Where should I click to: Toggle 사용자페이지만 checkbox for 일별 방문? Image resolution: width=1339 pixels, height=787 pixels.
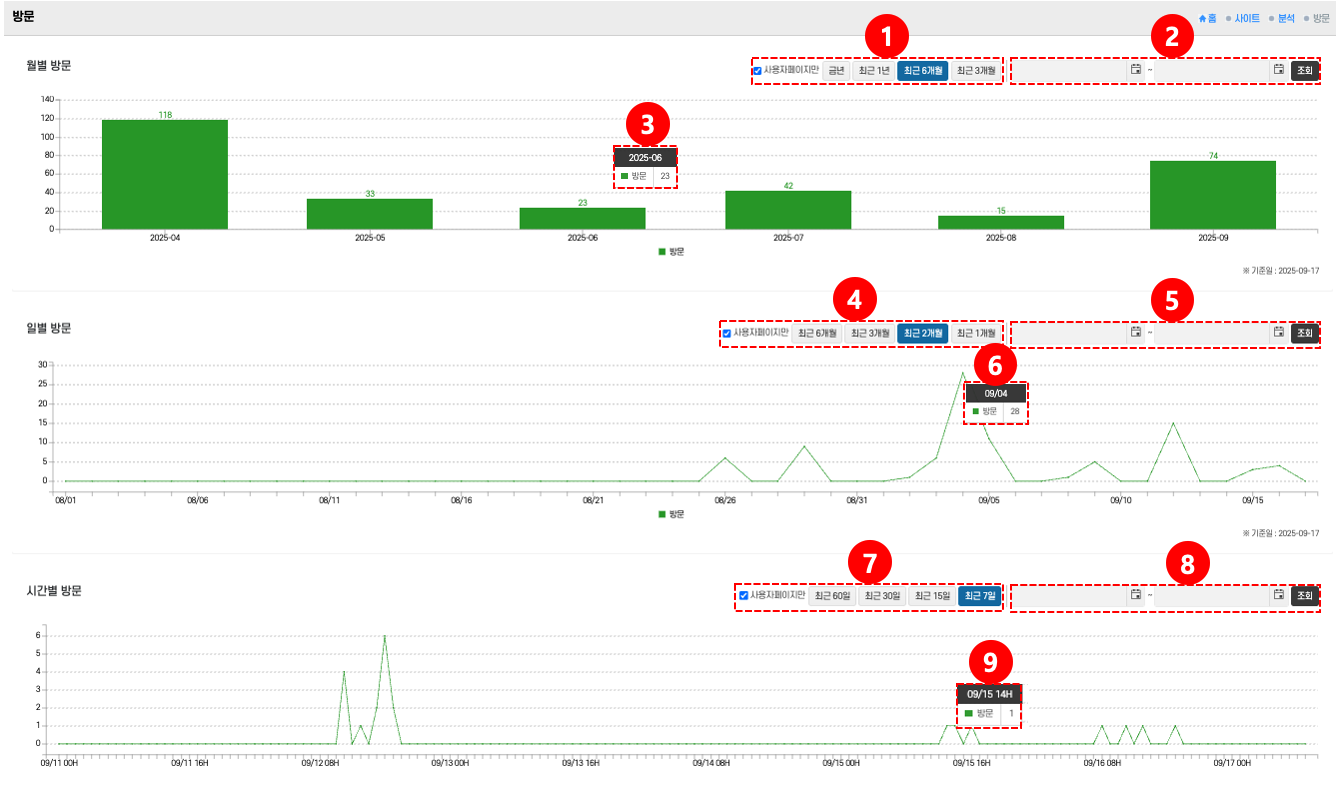tap(727, 333)
